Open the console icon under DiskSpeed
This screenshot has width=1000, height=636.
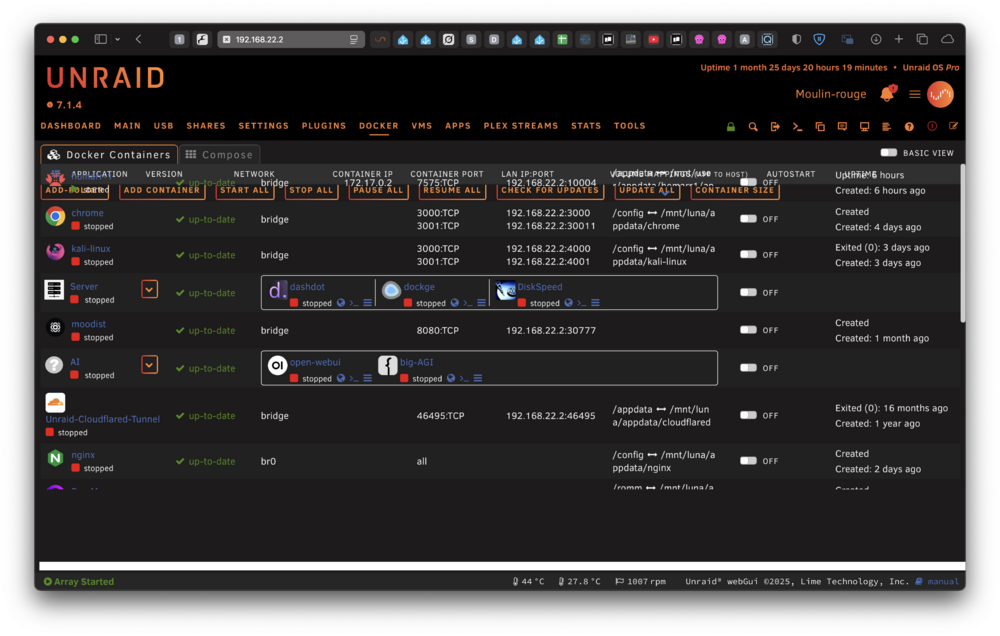click(x=582, y=303)
